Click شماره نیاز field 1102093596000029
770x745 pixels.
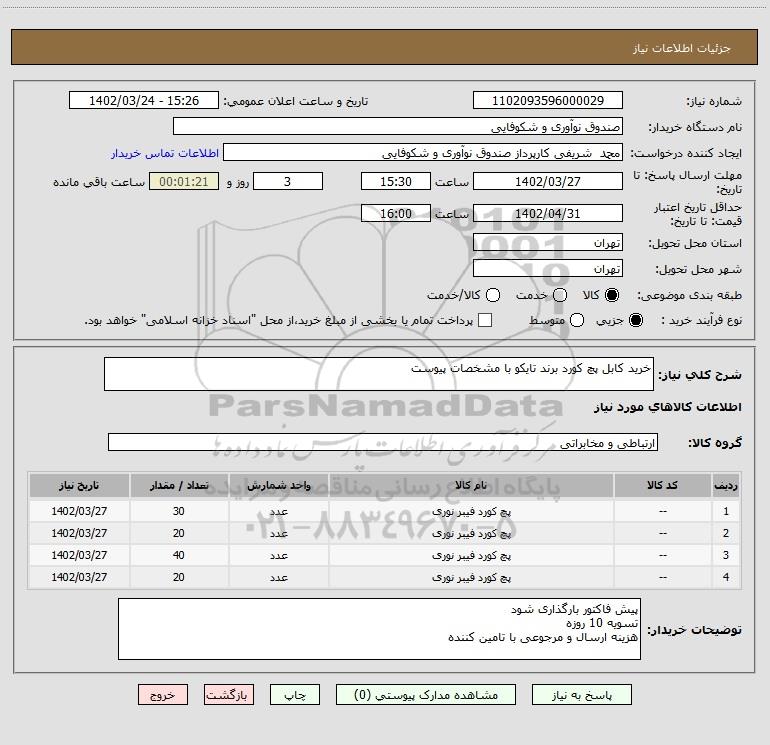point(548,100)
